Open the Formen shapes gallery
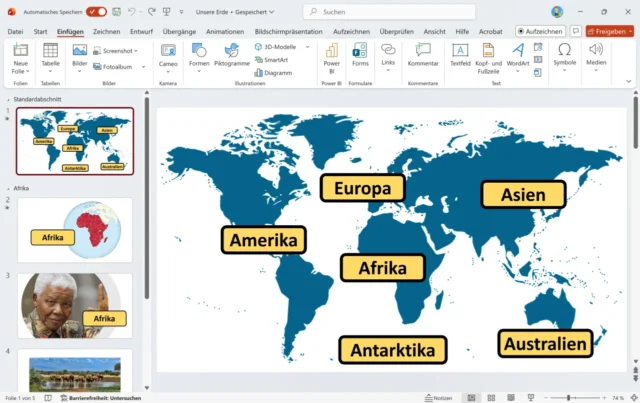 pyautogui.click(x=199, y=59)
